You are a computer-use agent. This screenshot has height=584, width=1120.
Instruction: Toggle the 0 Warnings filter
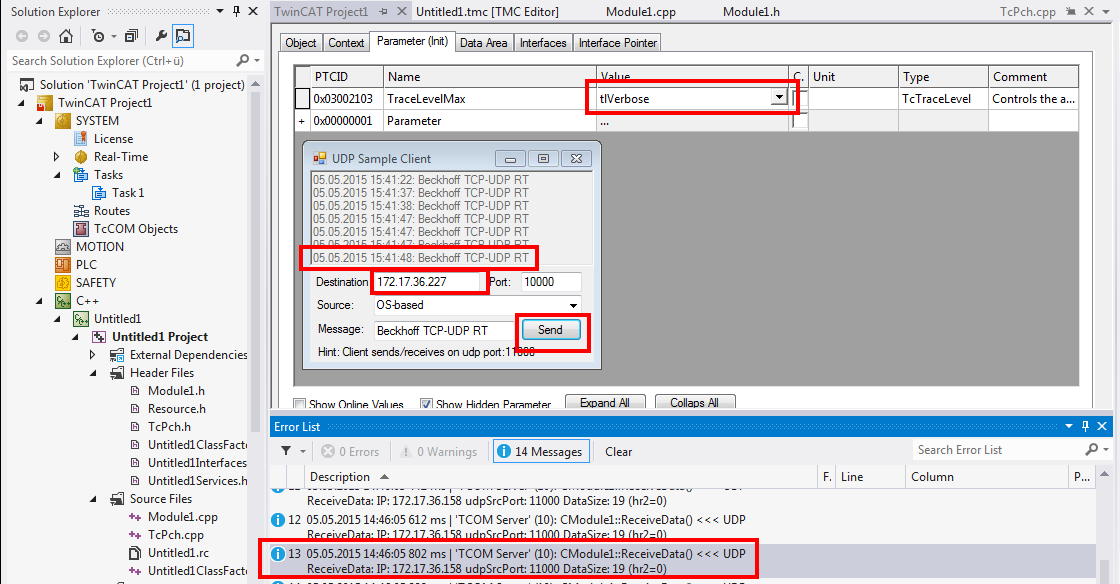(439, 451)
